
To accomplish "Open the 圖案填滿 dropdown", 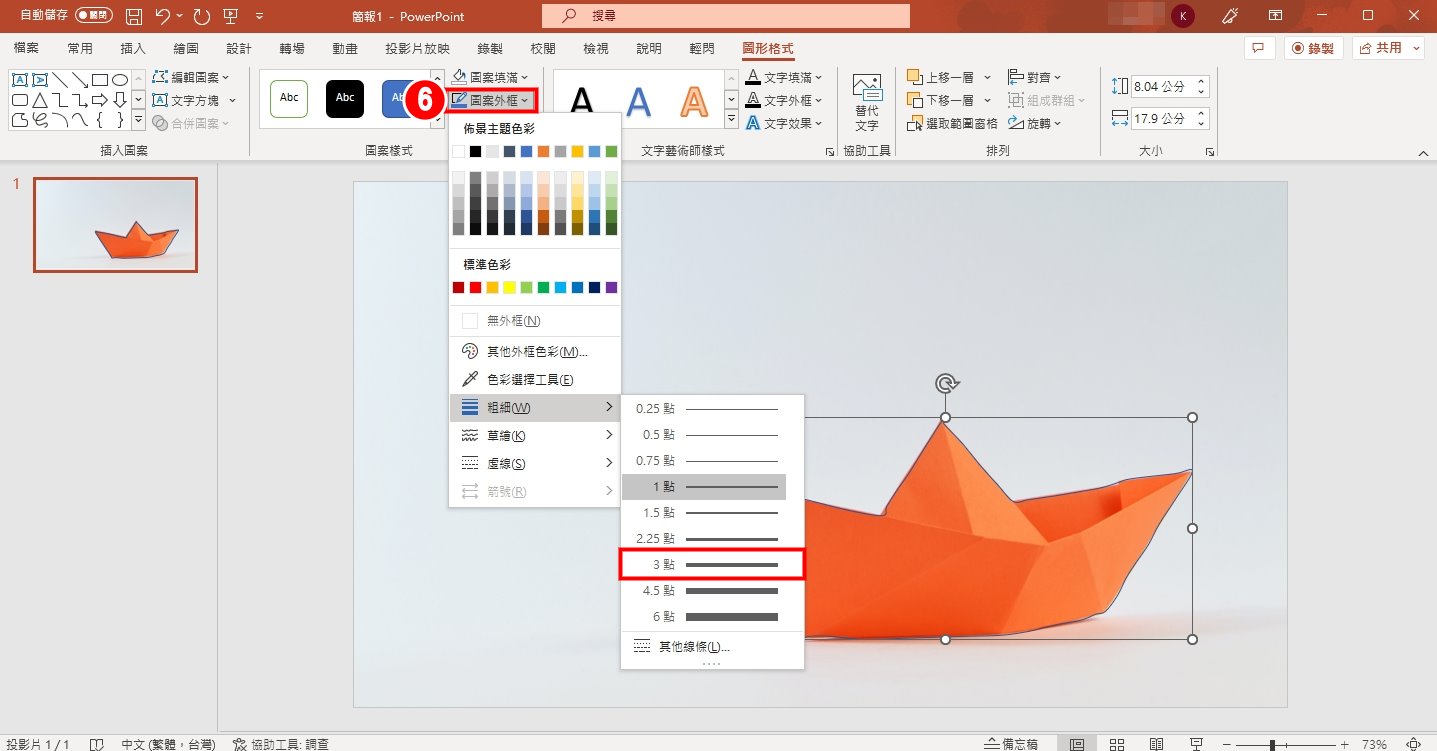I will tap(489, 77).
